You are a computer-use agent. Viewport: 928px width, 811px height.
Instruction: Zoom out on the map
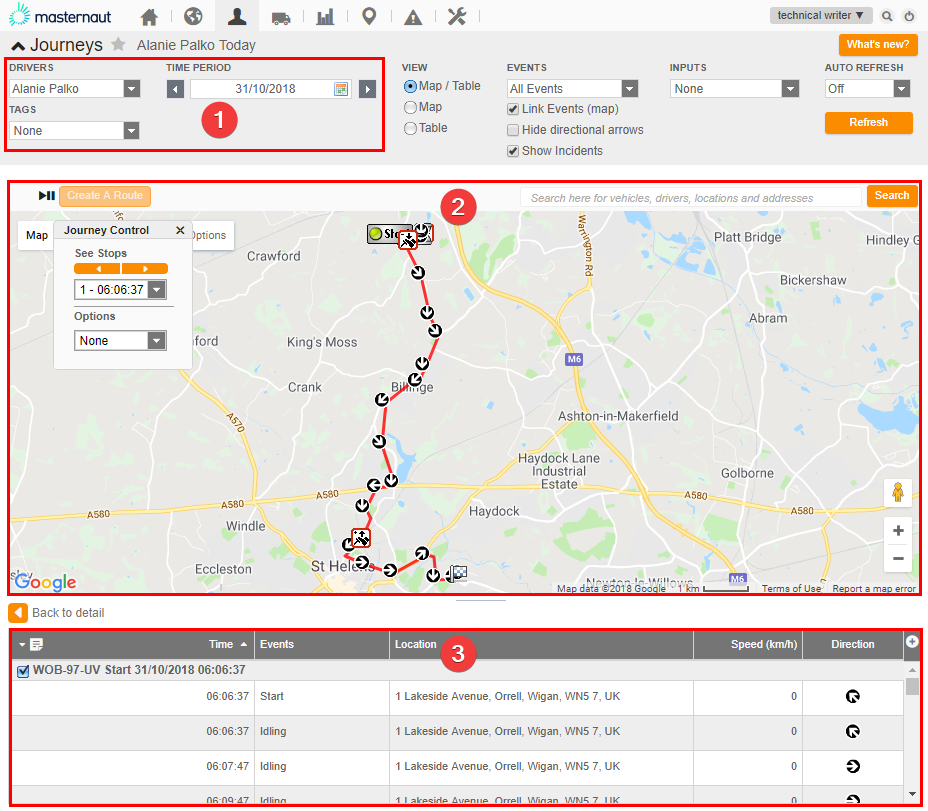898,558
